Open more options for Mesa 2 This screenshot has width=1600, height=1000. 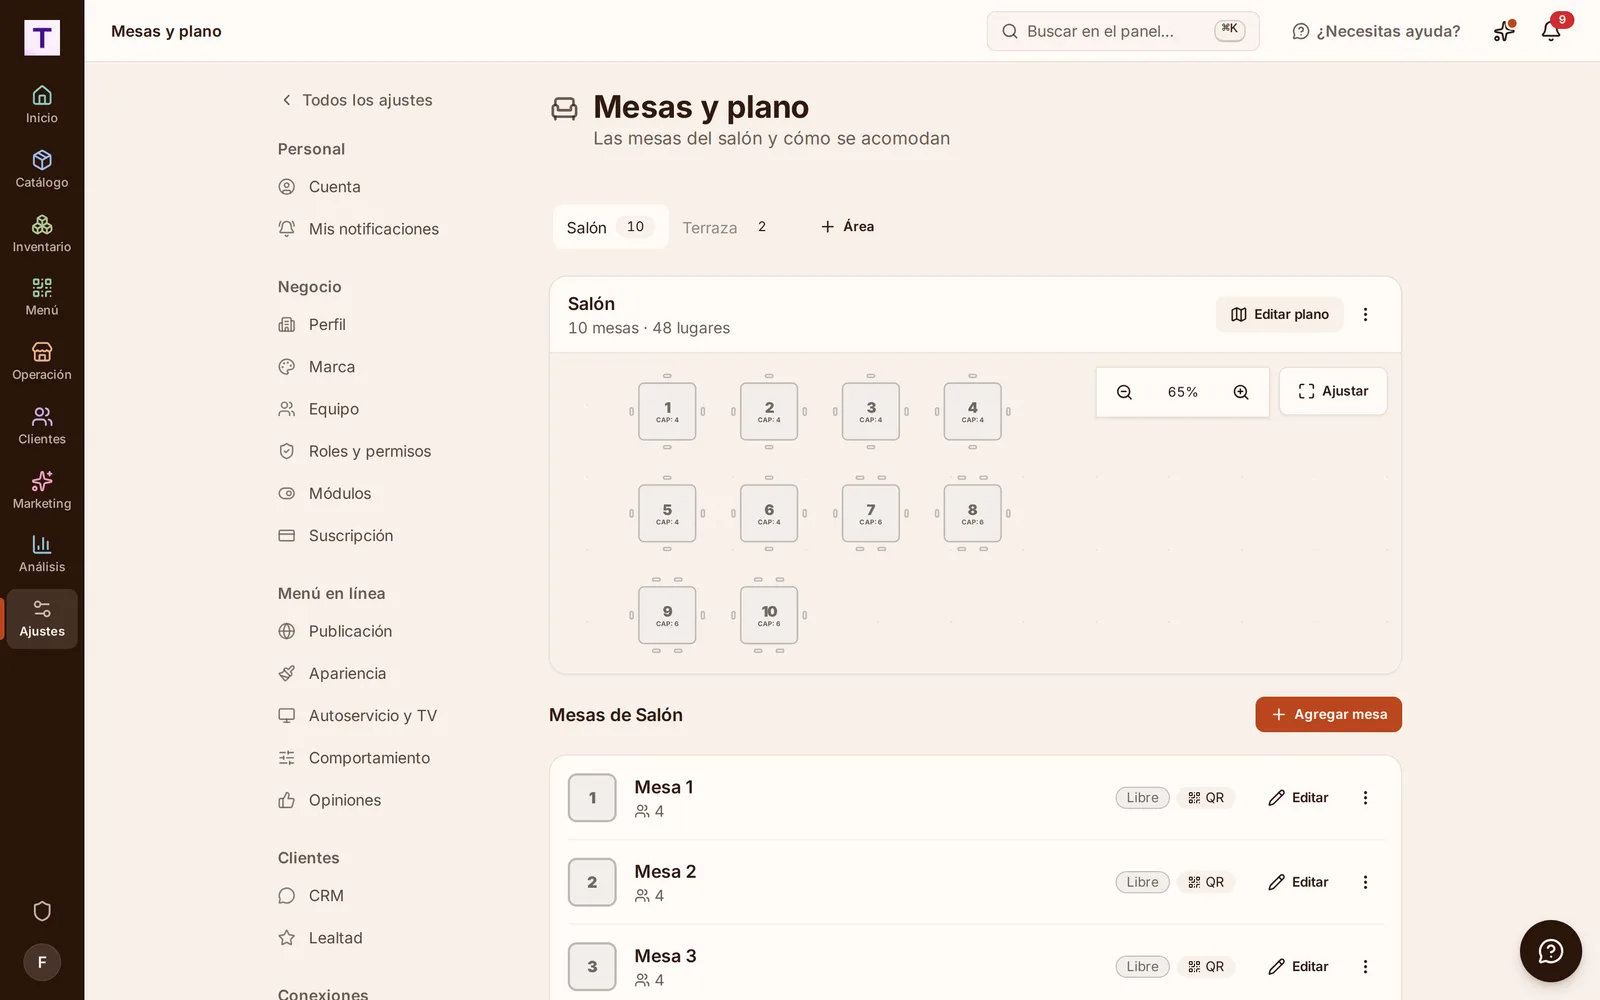click(x=1365, y=882)
